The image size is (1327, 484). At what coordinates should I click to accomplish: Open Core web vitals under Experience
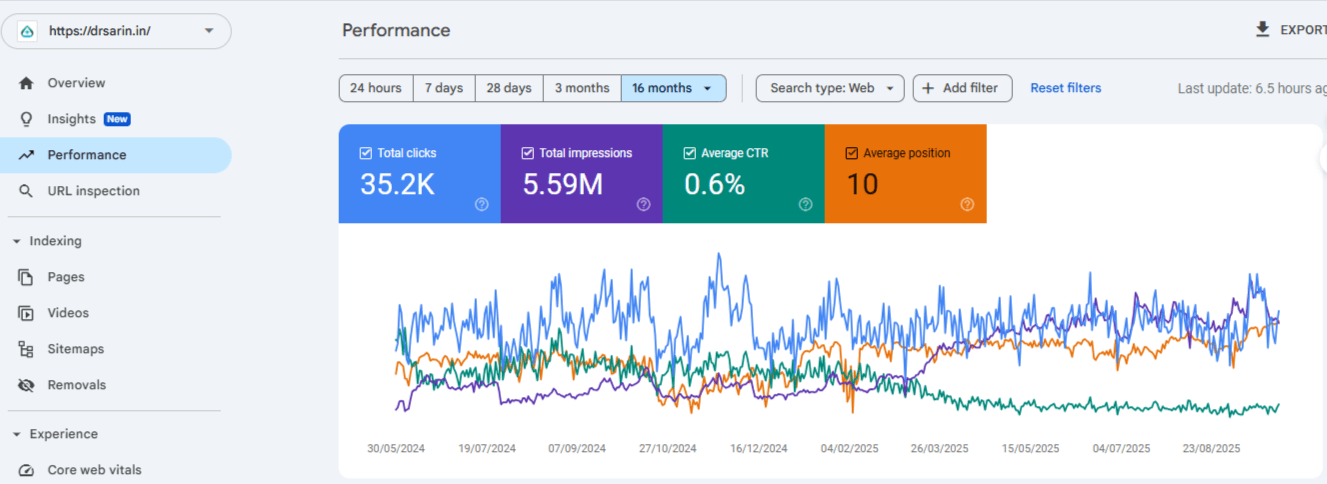tap(115, 470)
